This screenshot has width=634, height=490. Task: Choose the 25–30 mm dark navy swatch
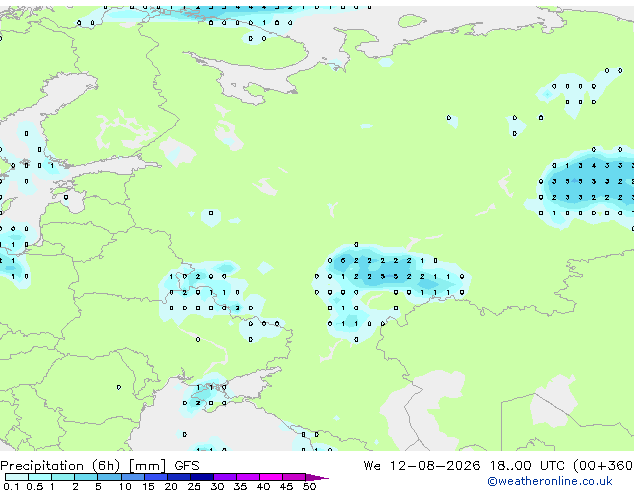pos(202,477)
